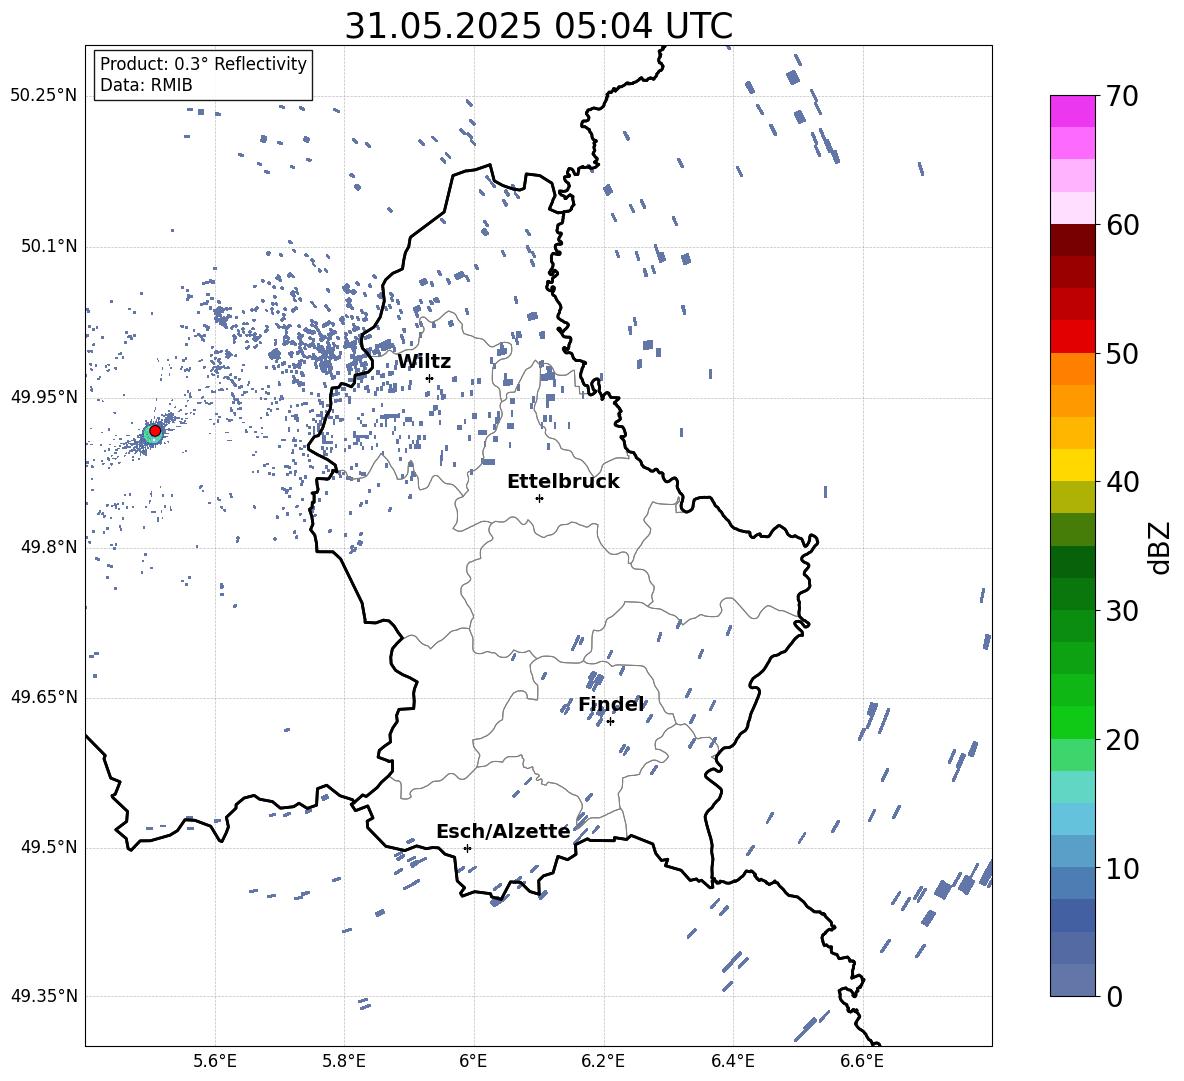The height and width of the screenshot is (1081, 1184).
Task: Click the 5.6°E longitude label
Action: click(215, 1061)
